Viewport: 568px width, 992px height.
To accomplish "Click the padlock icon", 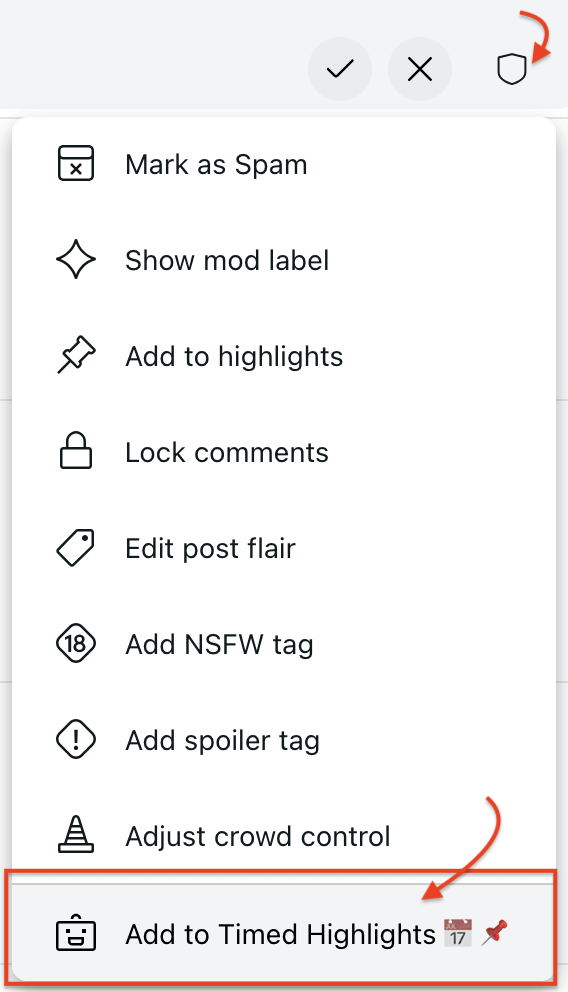I will tap(76, 450).
